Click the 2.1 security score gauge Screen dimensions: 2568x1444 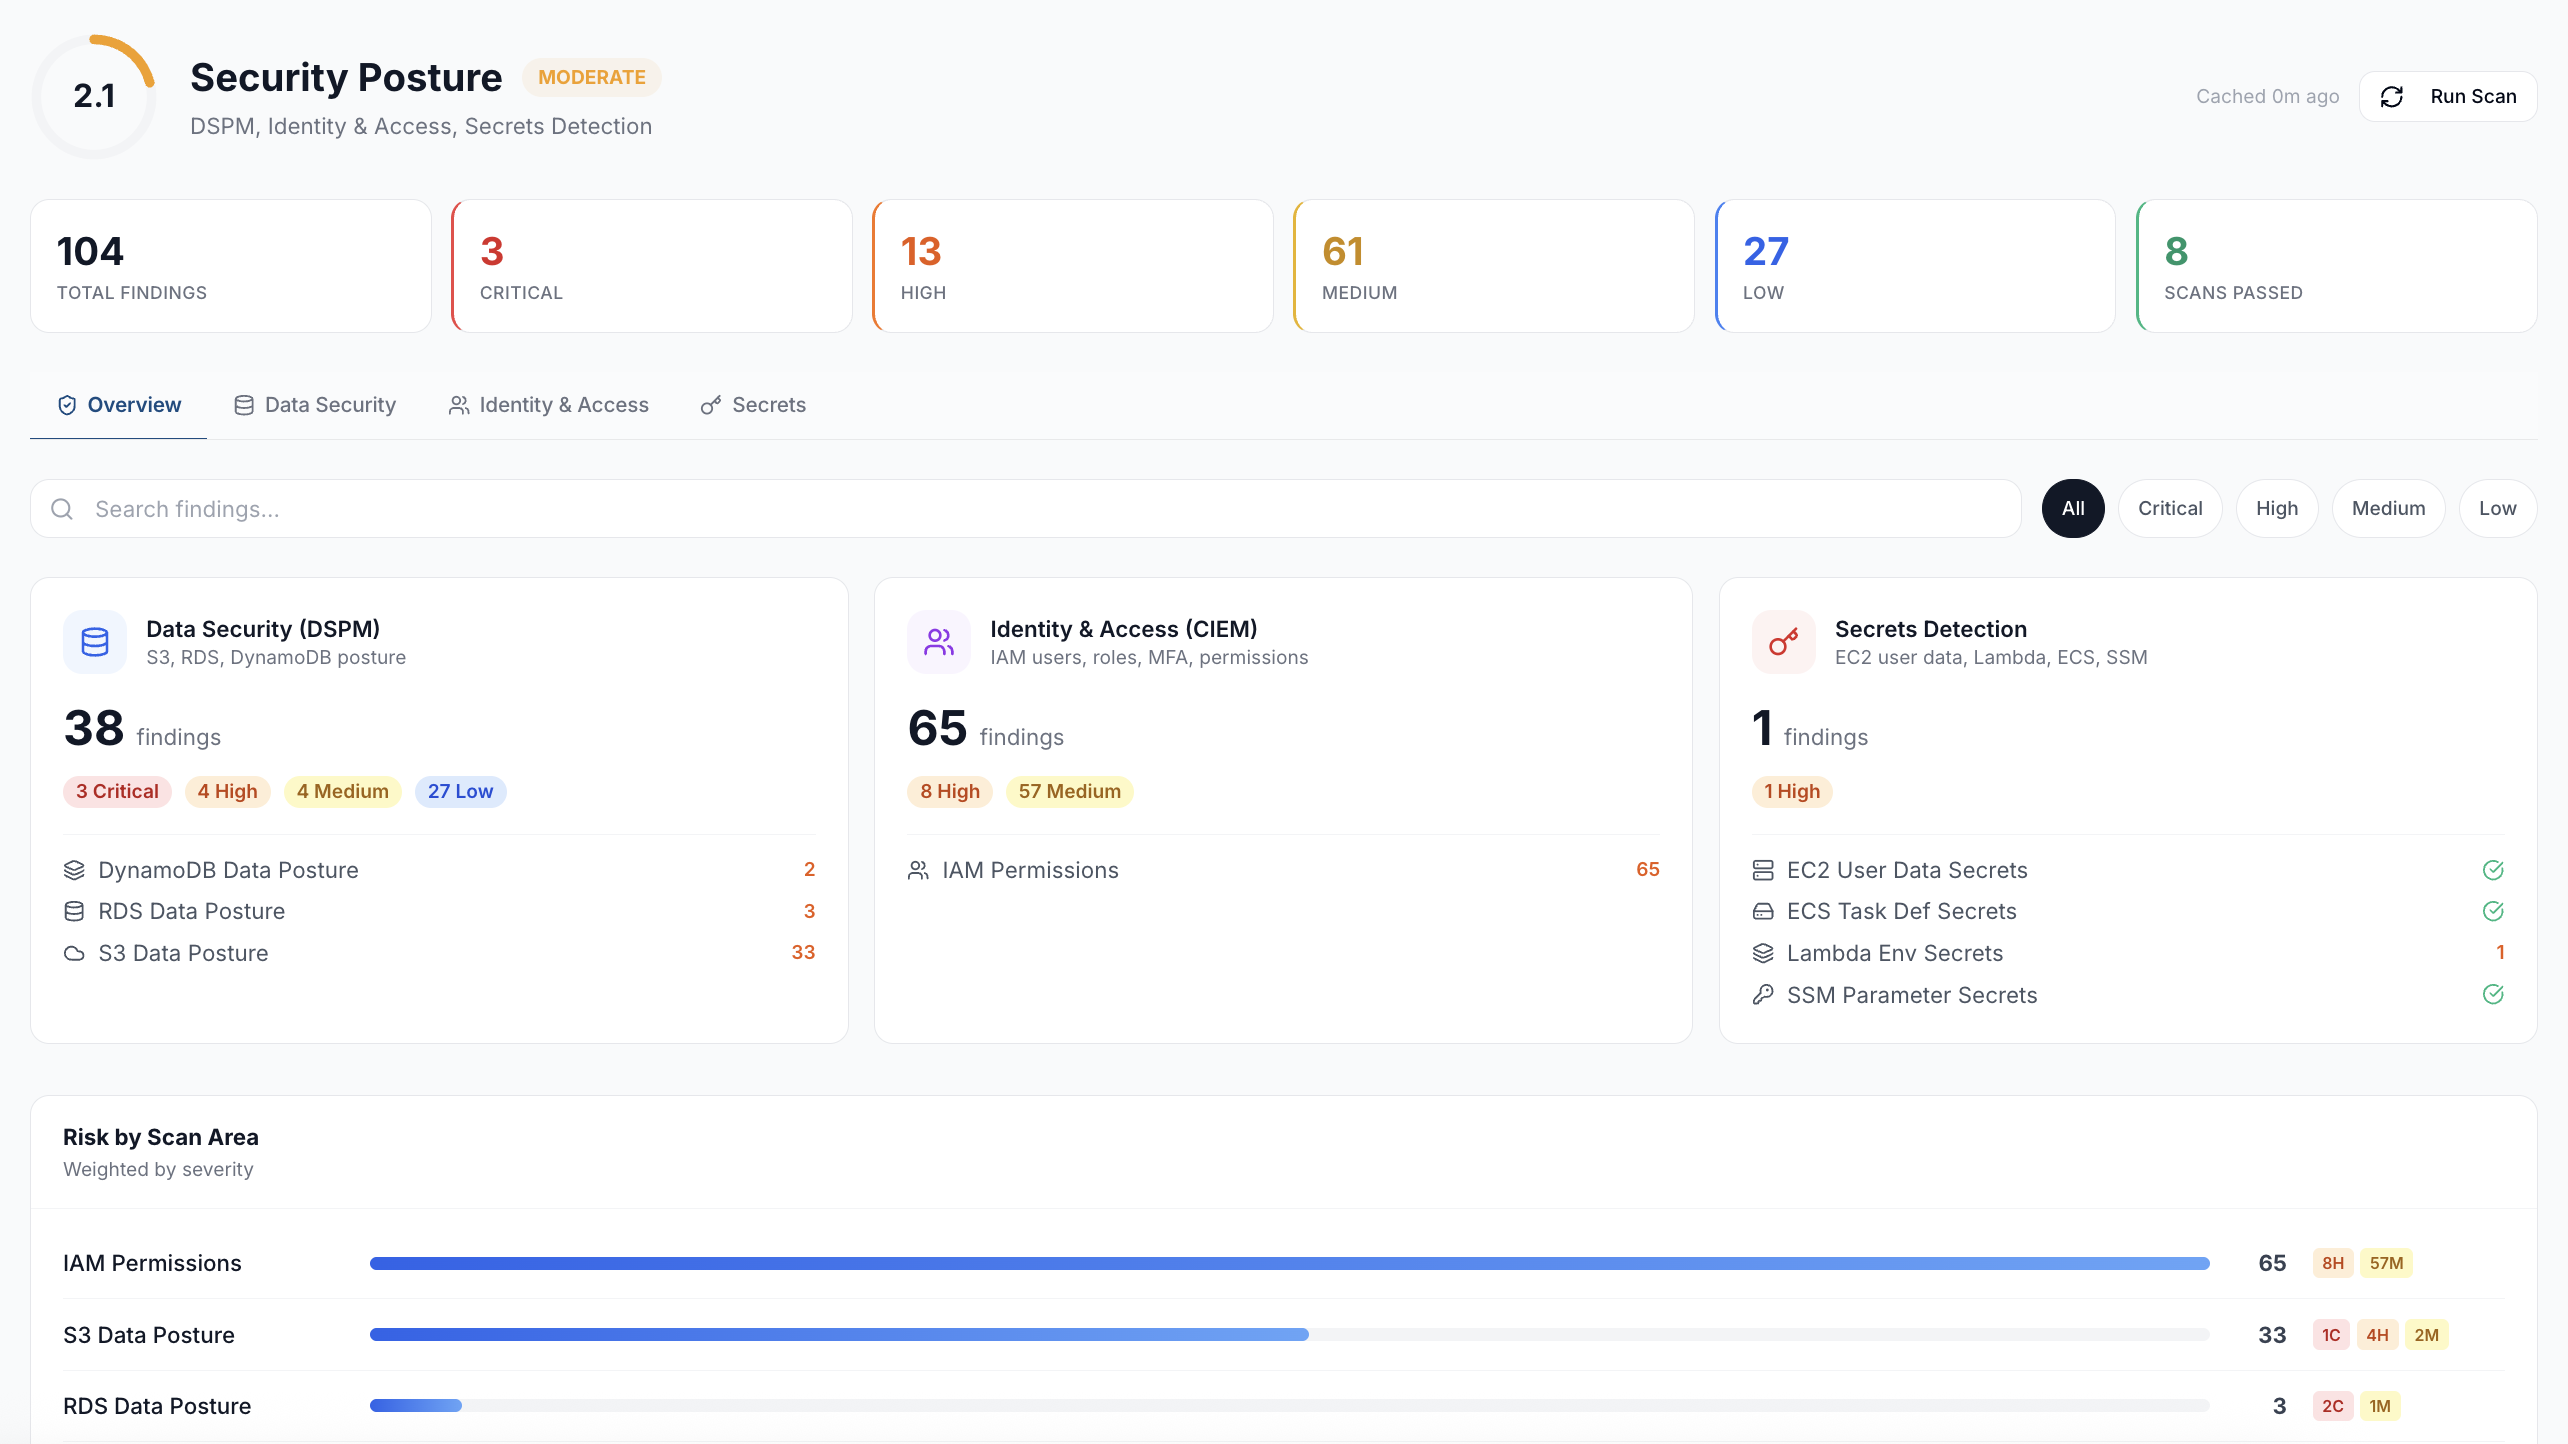94,96
